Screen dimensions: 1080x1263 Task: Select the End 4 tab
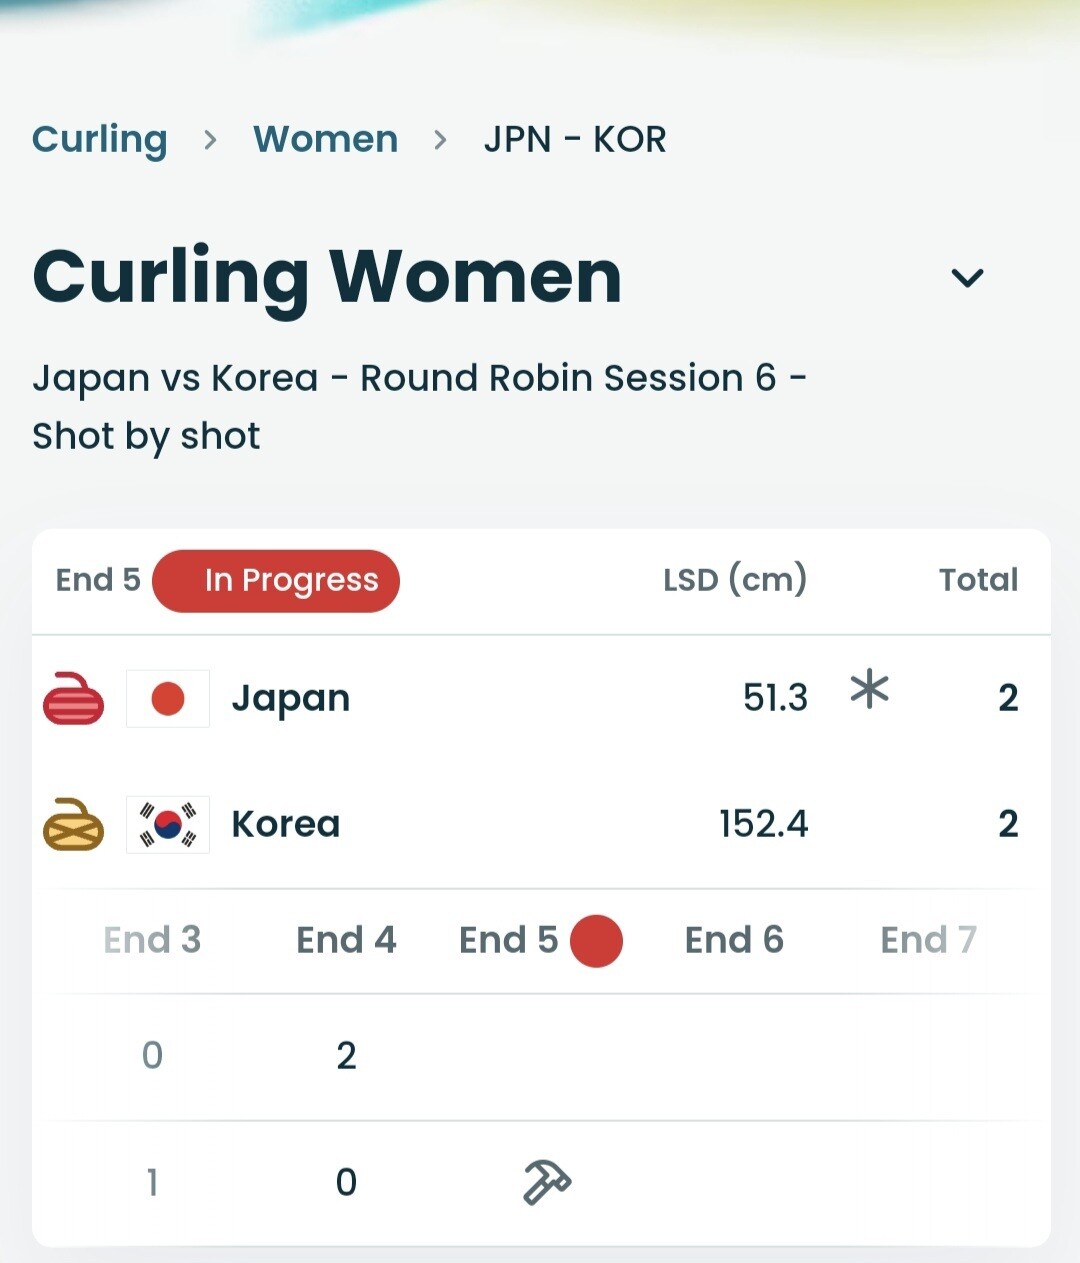click(346, 940)
